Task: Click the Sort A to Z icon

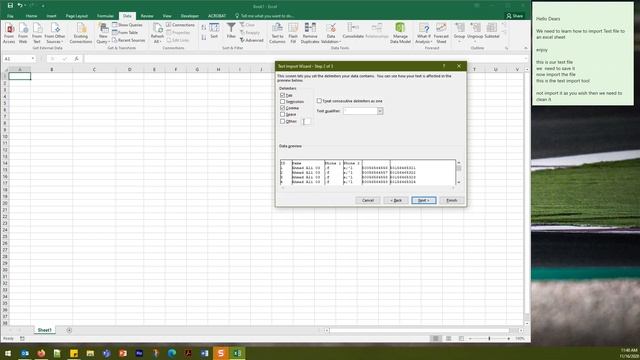Action: (x=203, y=27)
